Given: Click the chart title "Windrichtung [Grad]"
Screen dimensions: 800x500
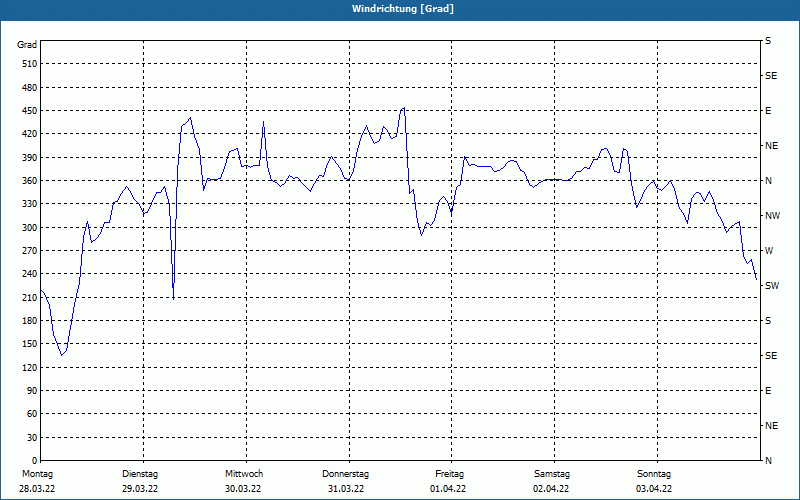Looking at the screenshot, I should 403,9.
